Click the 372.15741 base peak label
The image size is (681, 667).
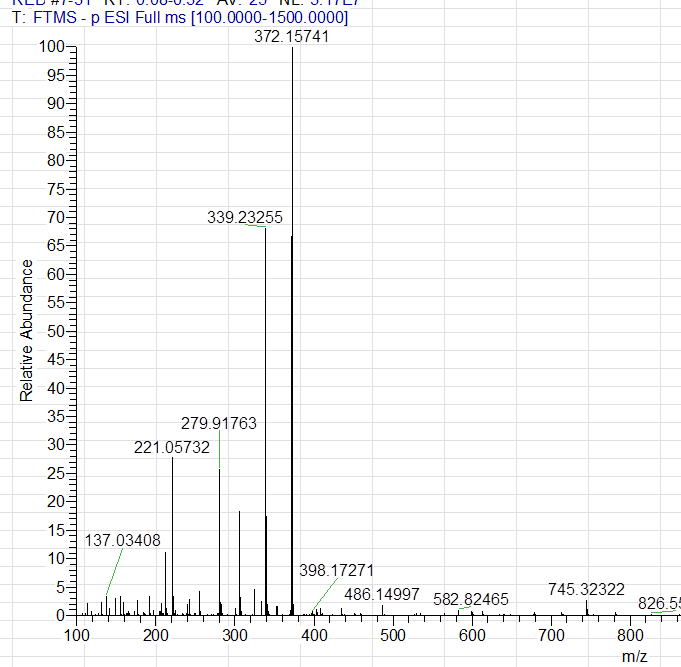[x=292, y=37]
